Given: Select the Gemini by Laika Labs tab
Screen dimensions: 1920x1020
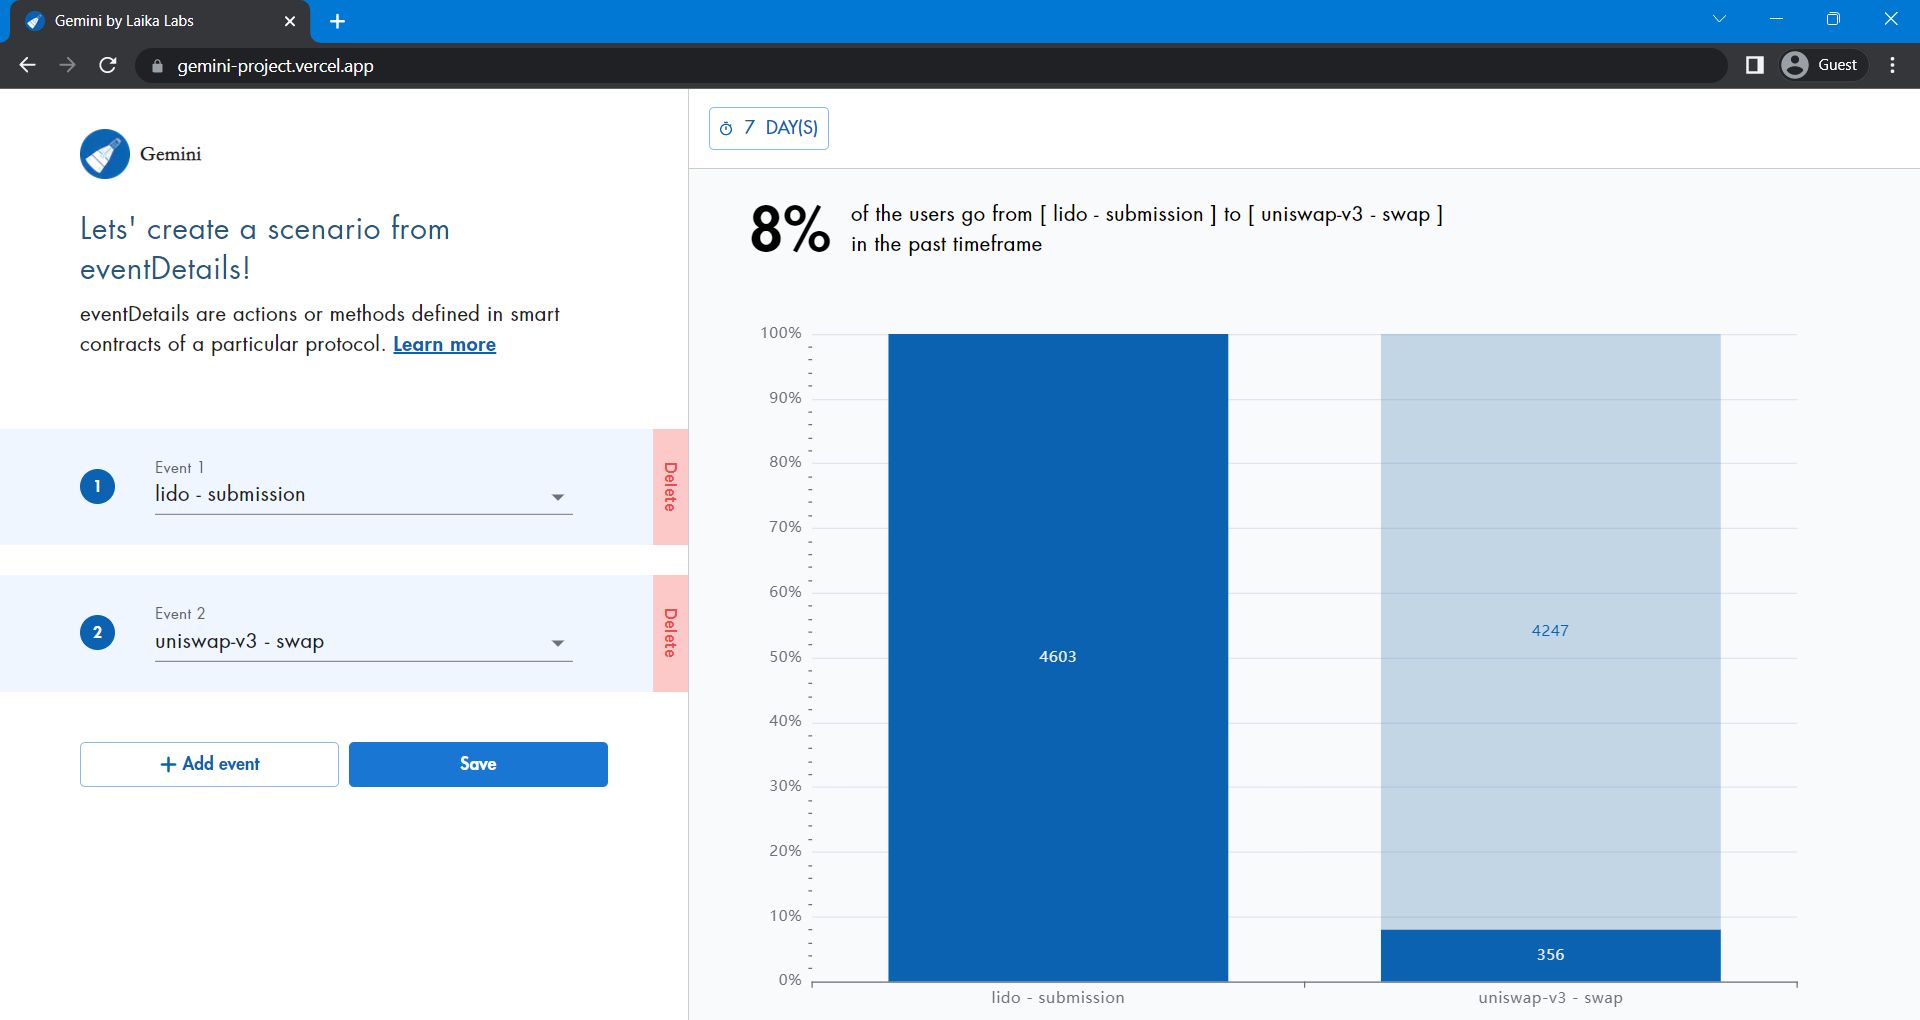Looking at the screenshot, I should click(x=160, y=21).
